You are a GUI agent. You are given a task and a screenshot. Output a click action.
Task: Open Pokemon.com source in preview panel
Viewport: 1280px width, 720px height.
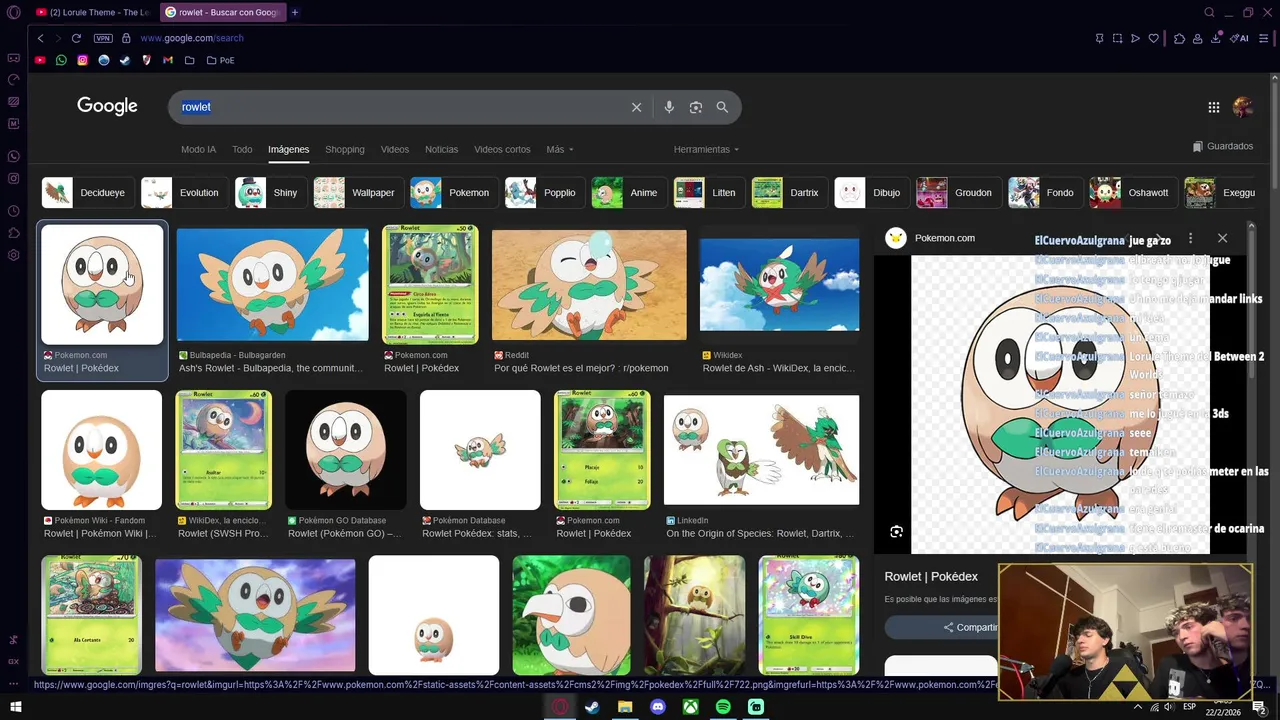[930, 238]
